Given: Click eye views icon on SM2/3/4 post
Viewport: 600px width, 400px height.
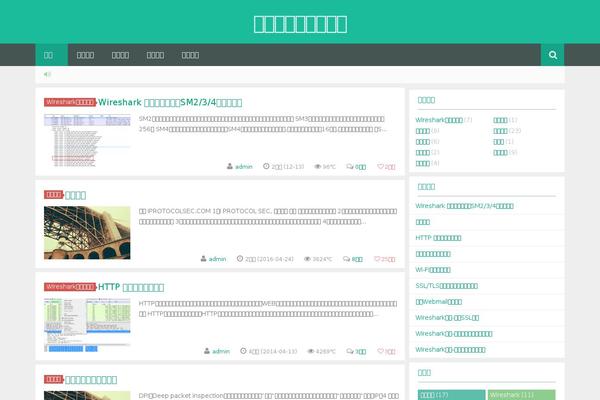Looking at the screenshot, I should [x=318, y=167].
